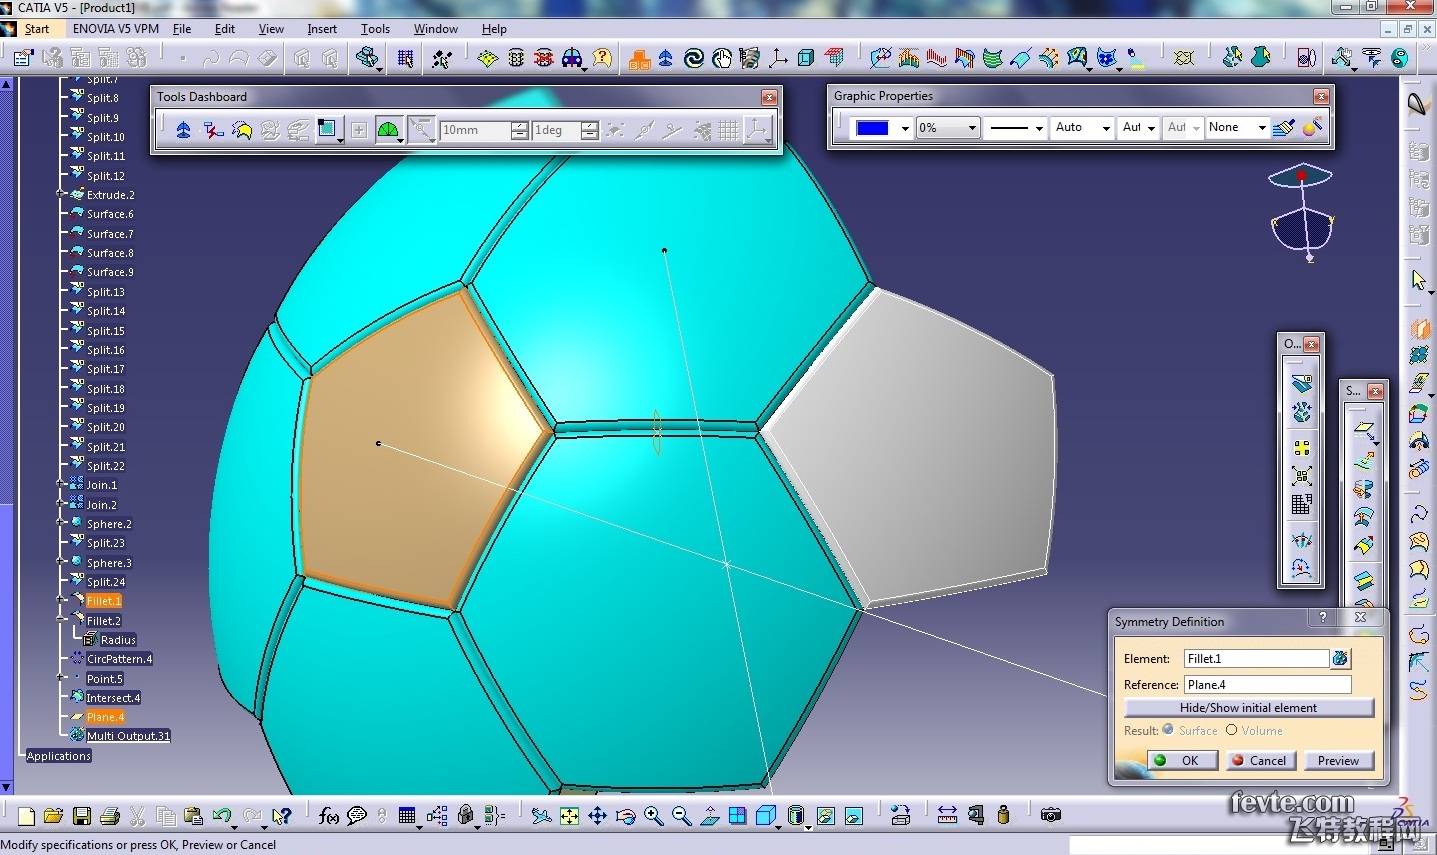Click the Preview button
This screenshot has height=855, width=1437.
tap(1338, 761)
